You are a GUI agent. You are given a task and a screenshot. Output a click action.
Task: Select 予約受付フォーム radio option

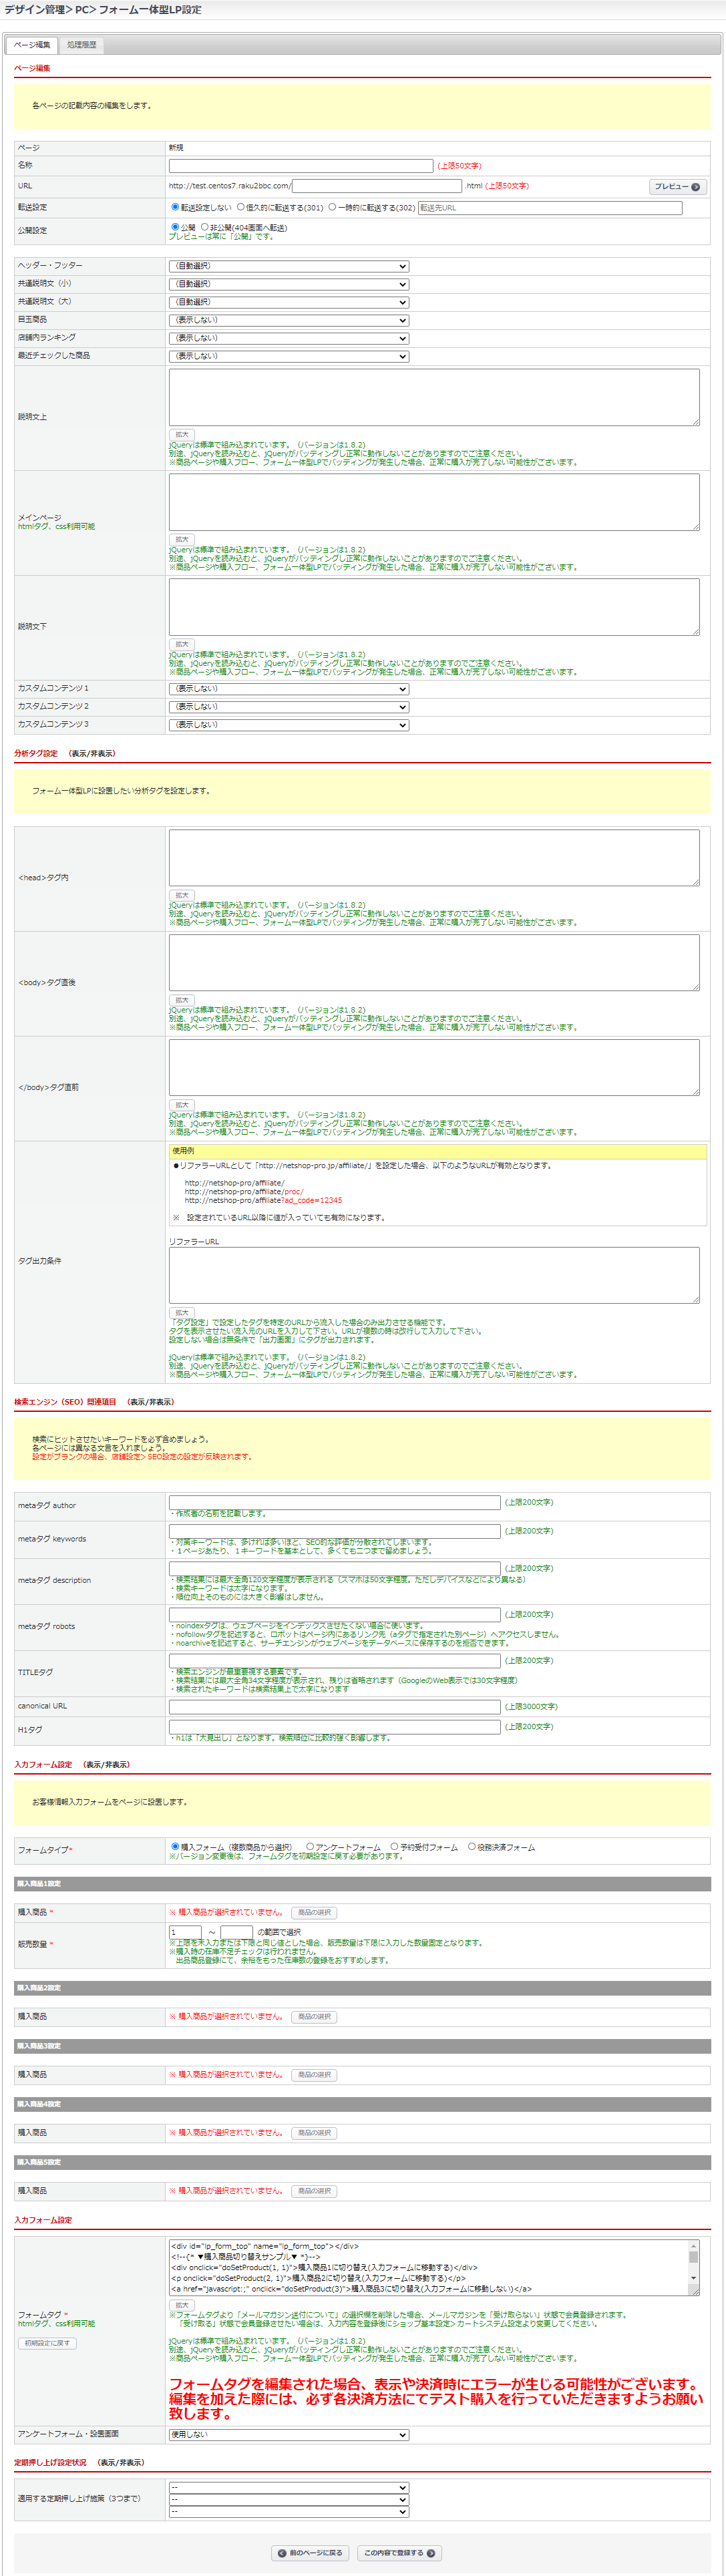pos(394,1847)
